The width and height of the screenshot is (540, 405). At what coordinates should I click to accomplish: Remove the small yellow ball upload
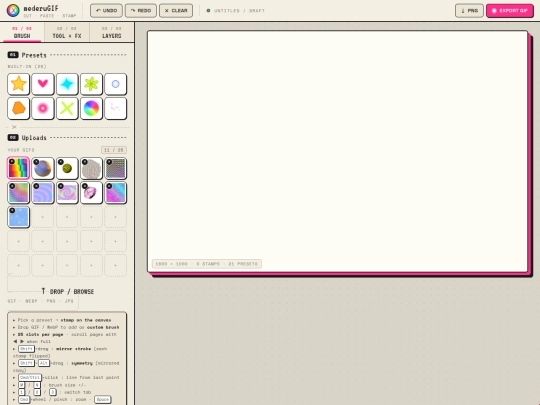[61, 162]
